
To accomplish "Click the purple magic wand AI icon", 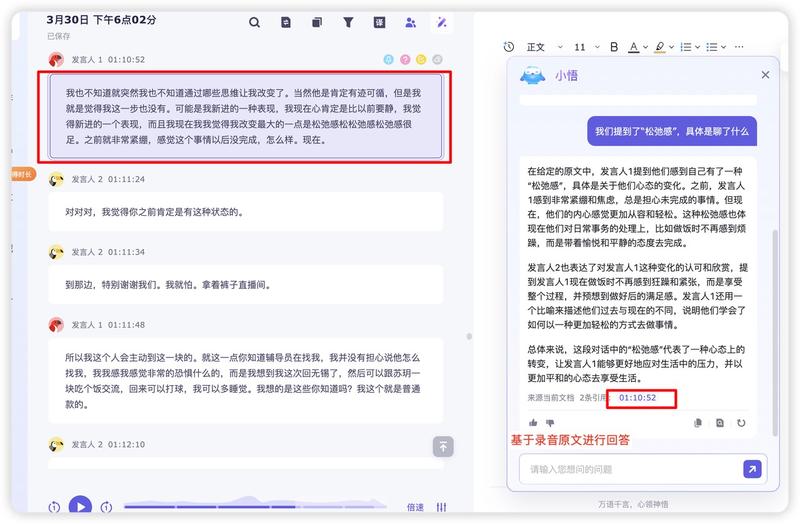I will [x=442, y=22].
